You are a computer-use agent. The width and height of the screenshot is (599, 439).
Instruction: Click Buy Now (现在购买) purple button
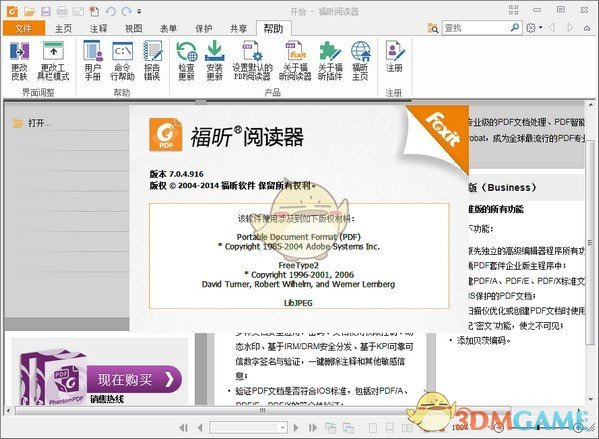coord(134,379)
